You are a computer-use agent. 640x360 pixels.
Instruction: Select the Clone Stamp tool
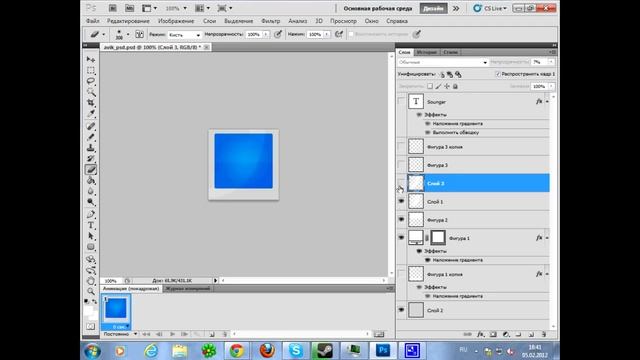pyautogui.click(x=91, y=148)
